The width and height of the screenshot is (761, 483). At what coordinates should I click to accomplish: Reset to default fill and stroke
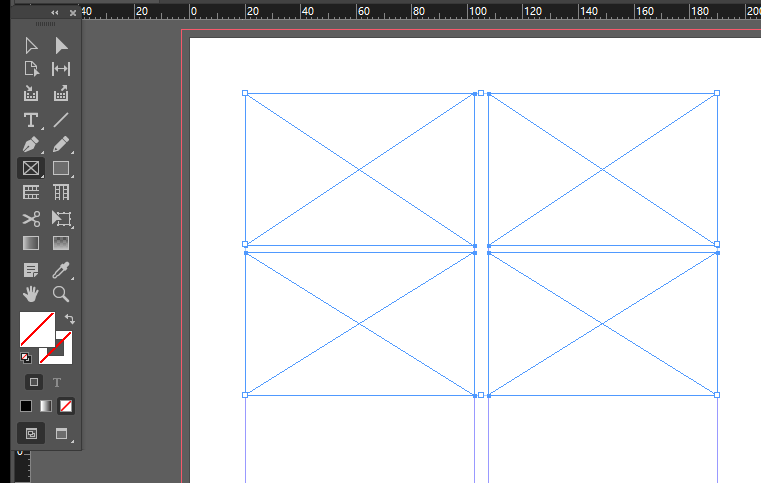[x=26, y=358]
